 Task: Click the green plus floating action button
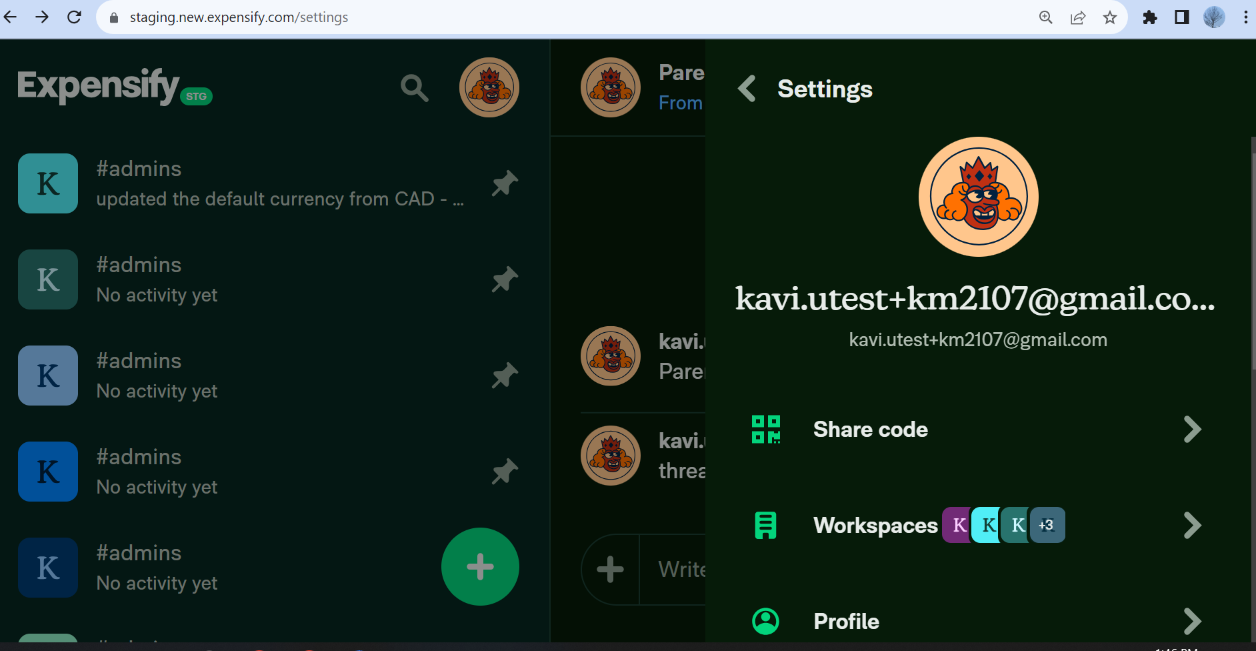pos(480,567)
